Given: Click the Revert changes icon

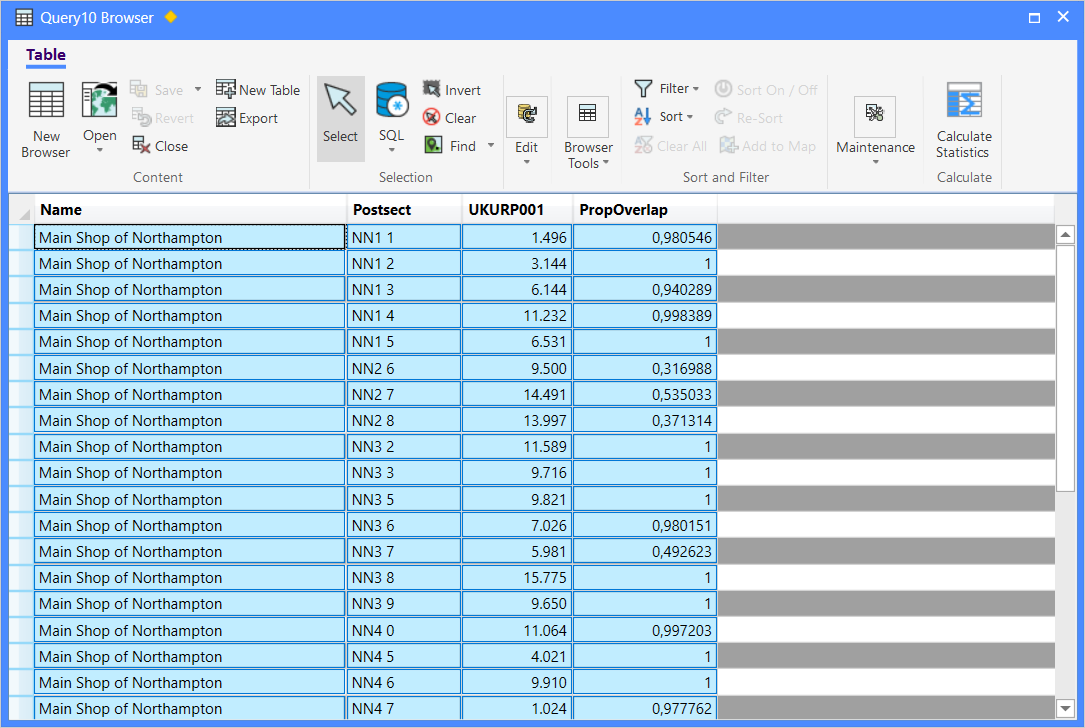Looking at the screenshot, I should (141, 118).
